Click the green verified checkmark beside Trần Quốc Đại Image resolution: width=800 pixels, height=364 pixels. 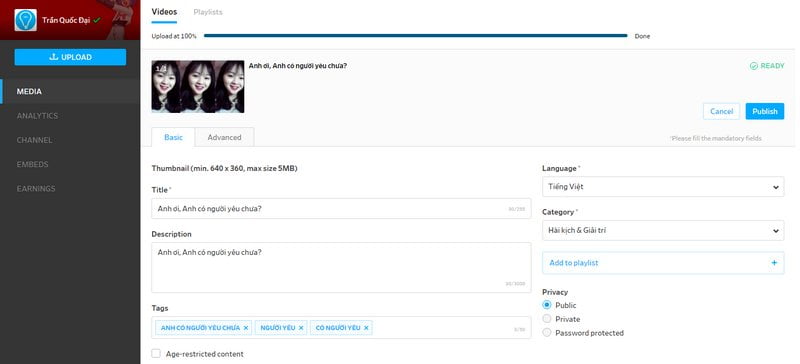tap(97, 20)
